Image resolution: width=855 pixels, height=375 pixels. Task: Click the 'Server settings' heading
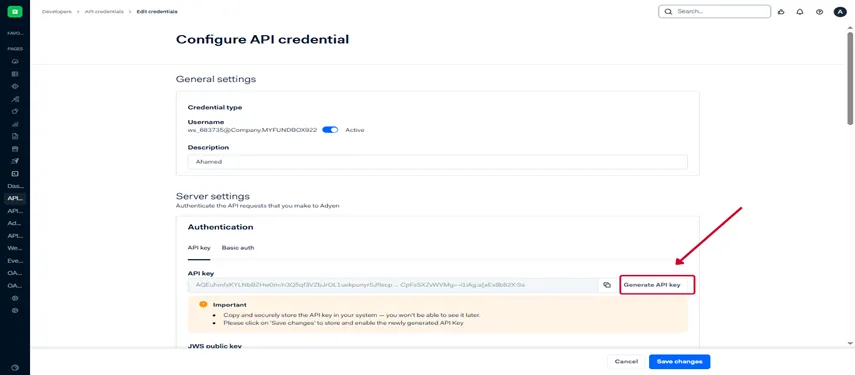[213, 196]
